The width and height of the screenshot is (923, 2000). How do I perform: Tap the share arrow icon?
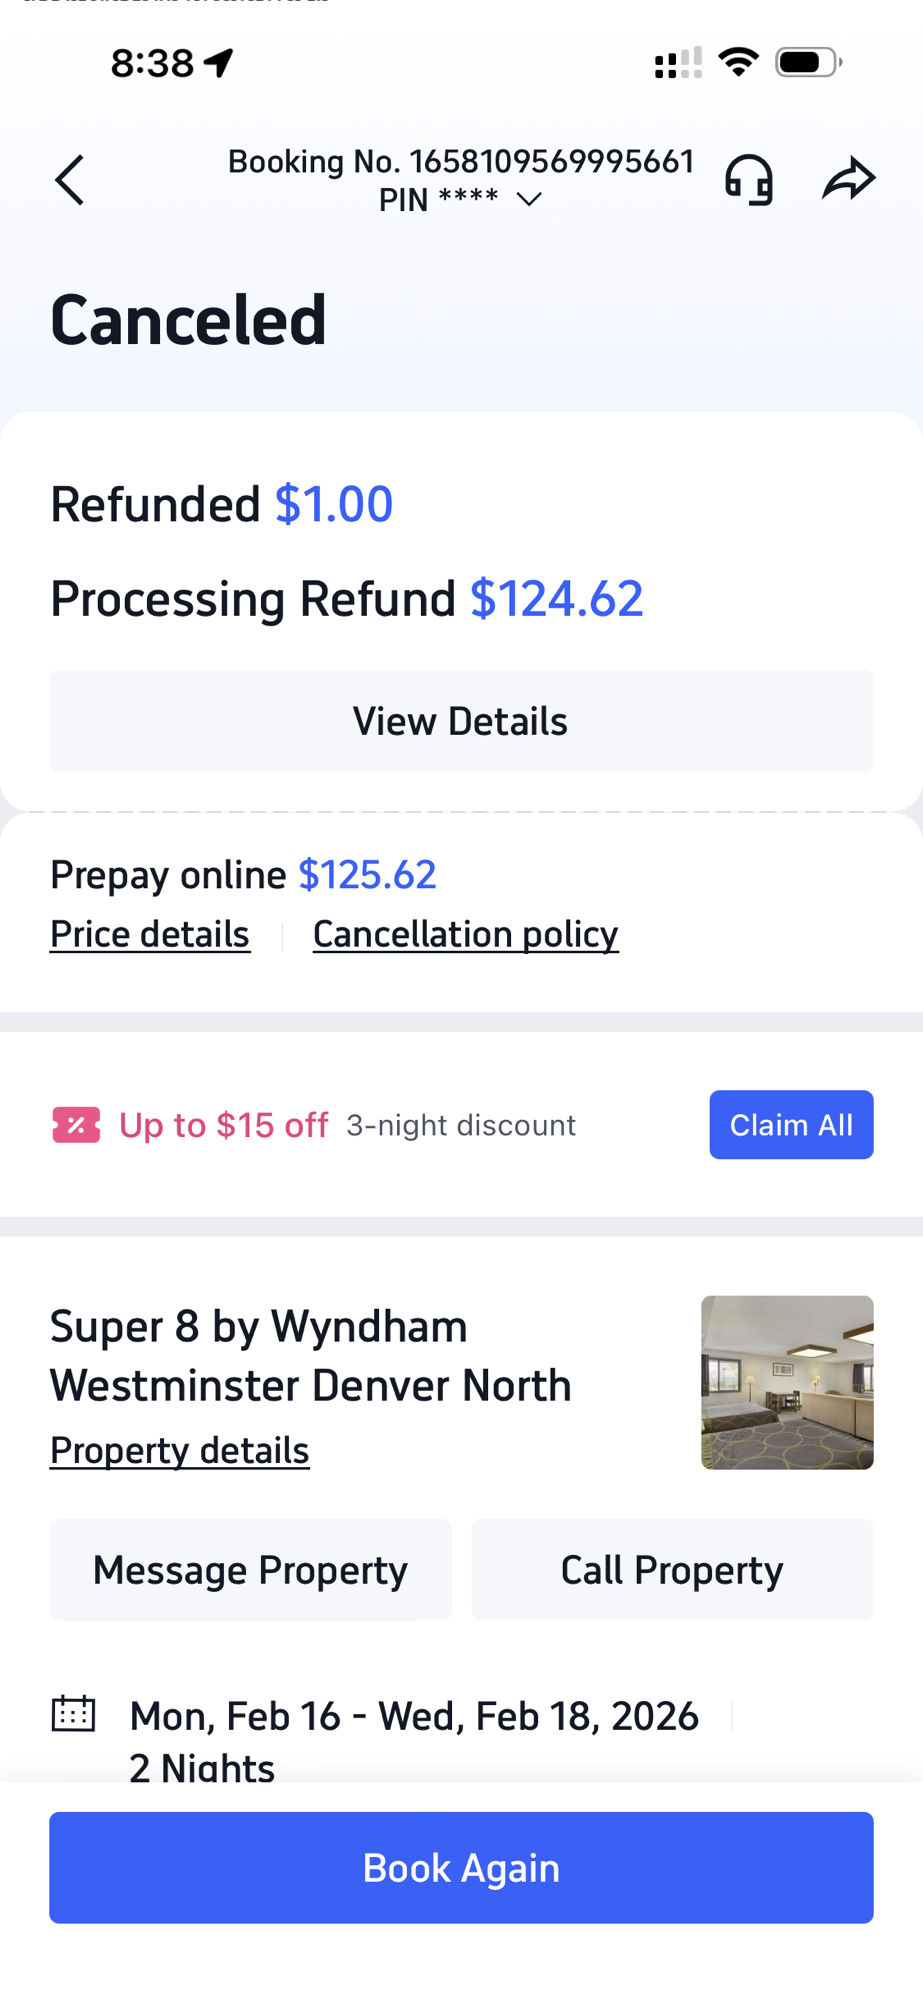tap(848, 180)
